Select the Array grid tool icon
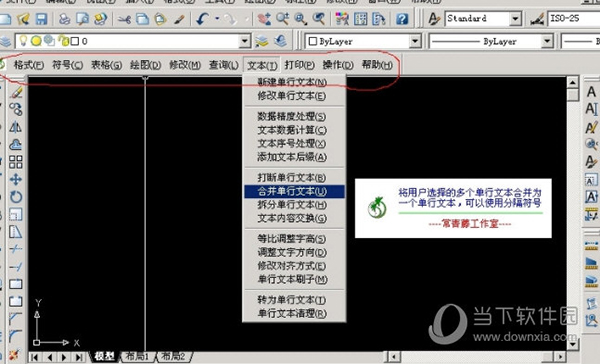This screenshot has width=600, height=364. [x=15, y=162]
